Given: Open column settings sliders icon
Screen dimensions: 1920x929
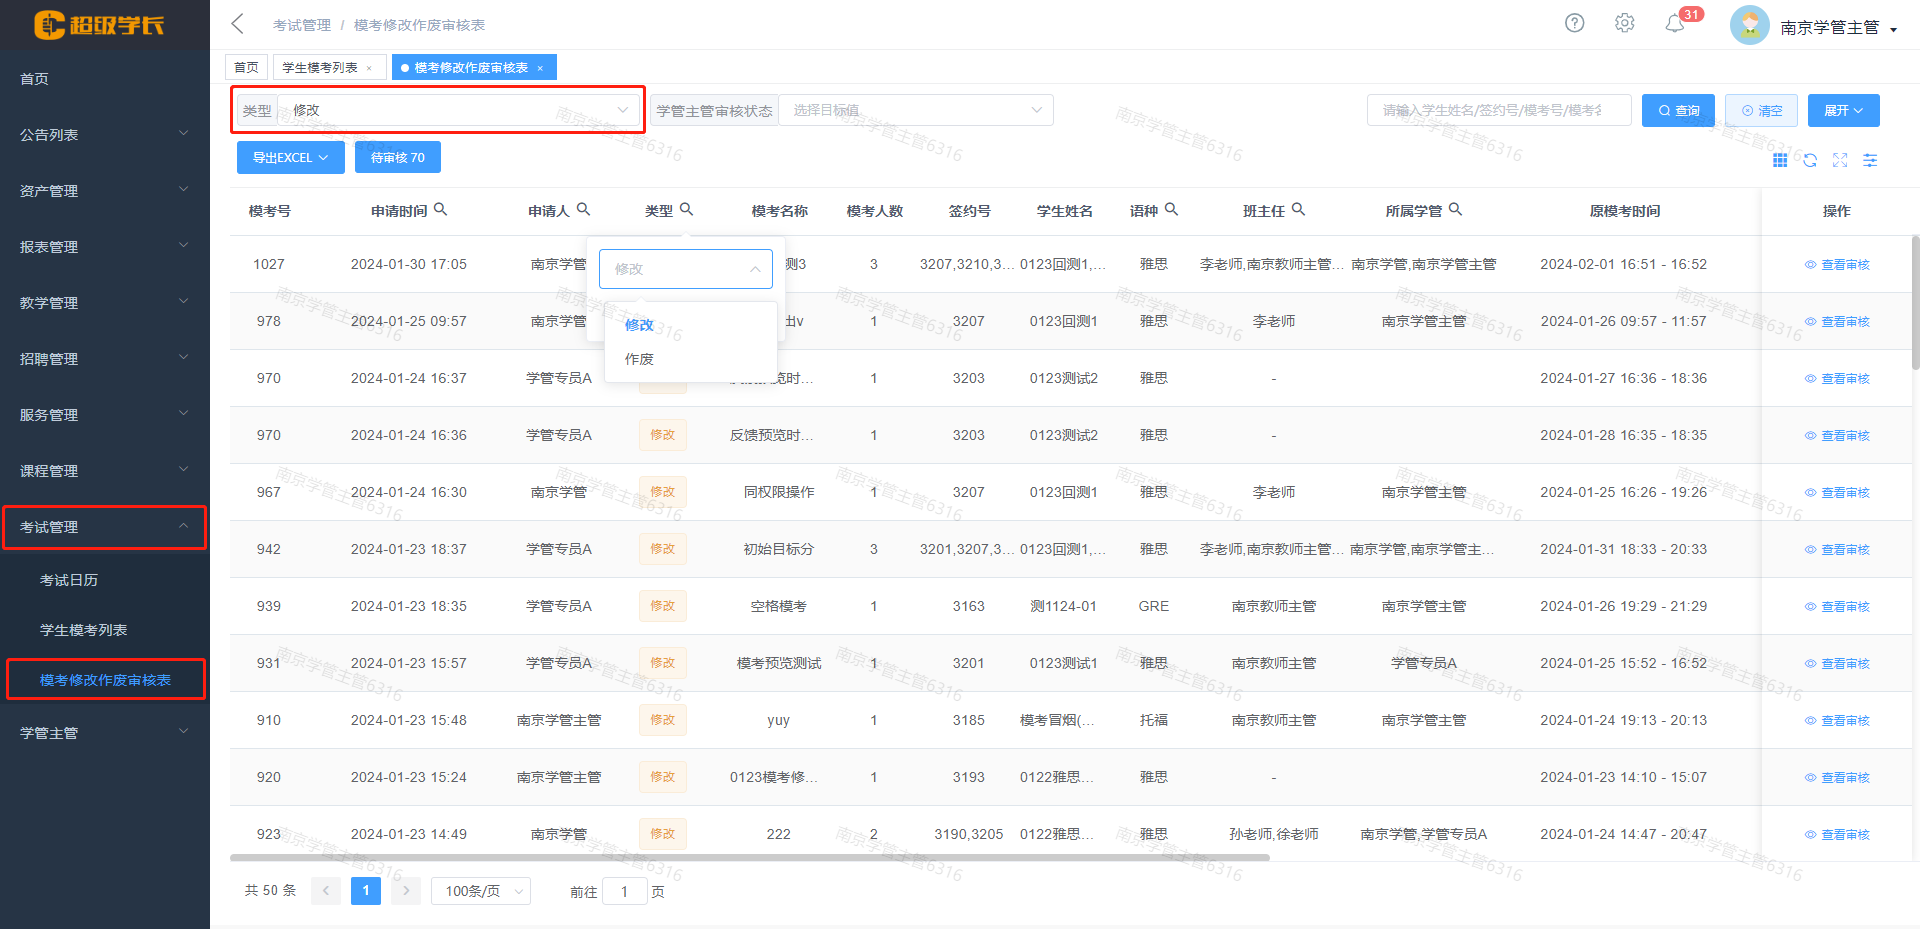Looking at the screenshot, I should point(1870,160).
